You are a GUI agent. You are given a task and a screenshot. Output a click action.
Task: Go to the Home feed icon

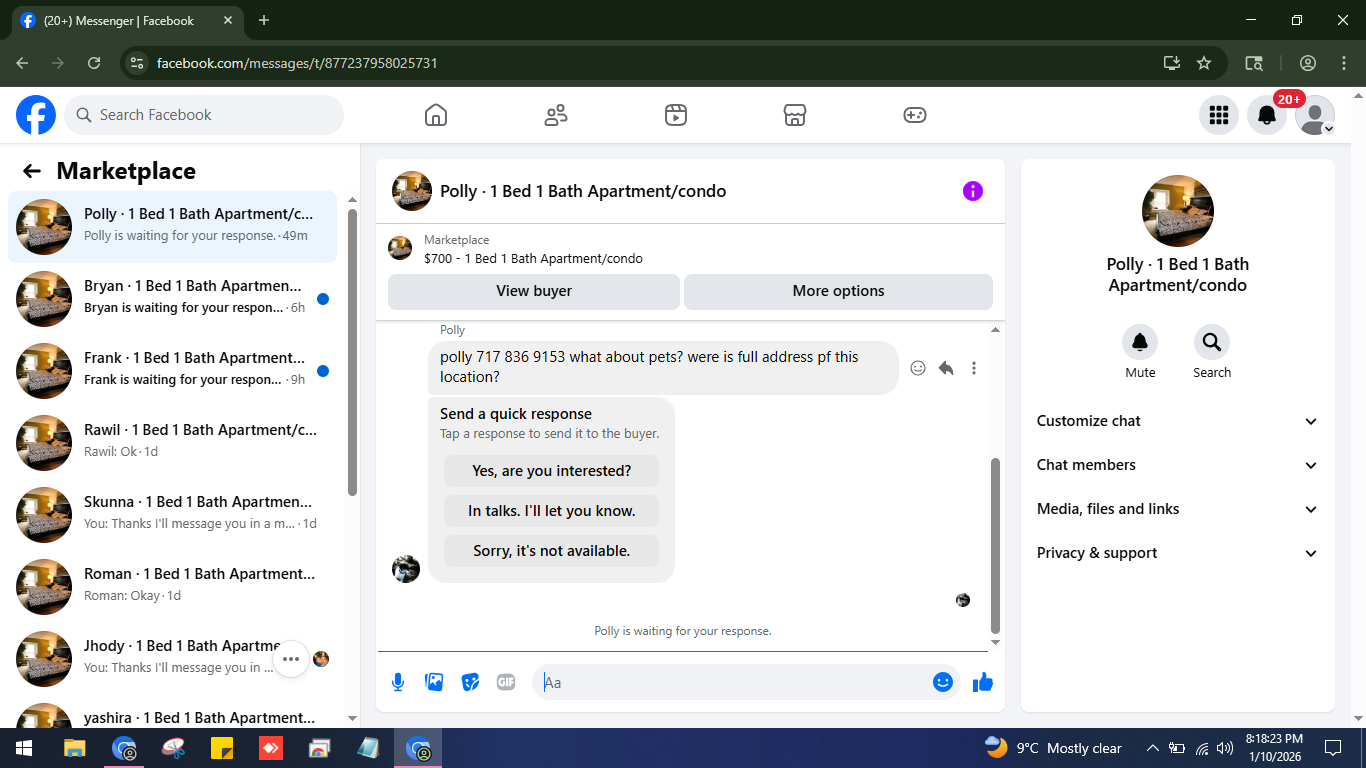pos(436,115)
